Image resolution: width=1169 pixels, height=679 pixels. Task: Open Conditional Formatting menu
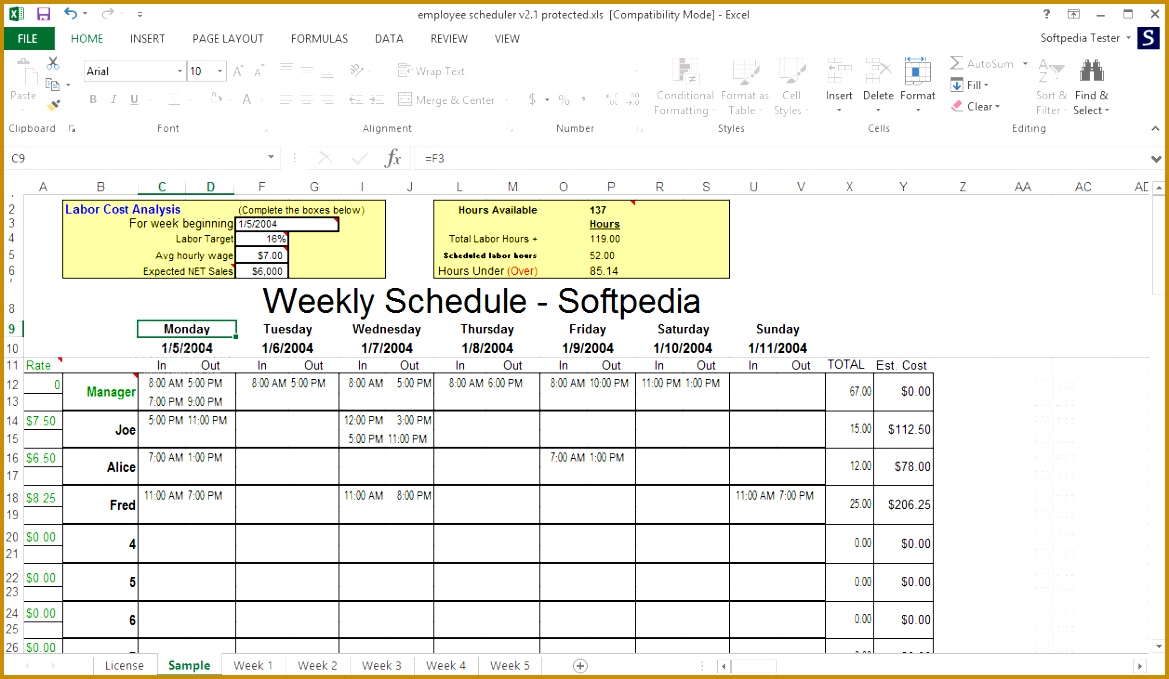[x=684, y=87]
